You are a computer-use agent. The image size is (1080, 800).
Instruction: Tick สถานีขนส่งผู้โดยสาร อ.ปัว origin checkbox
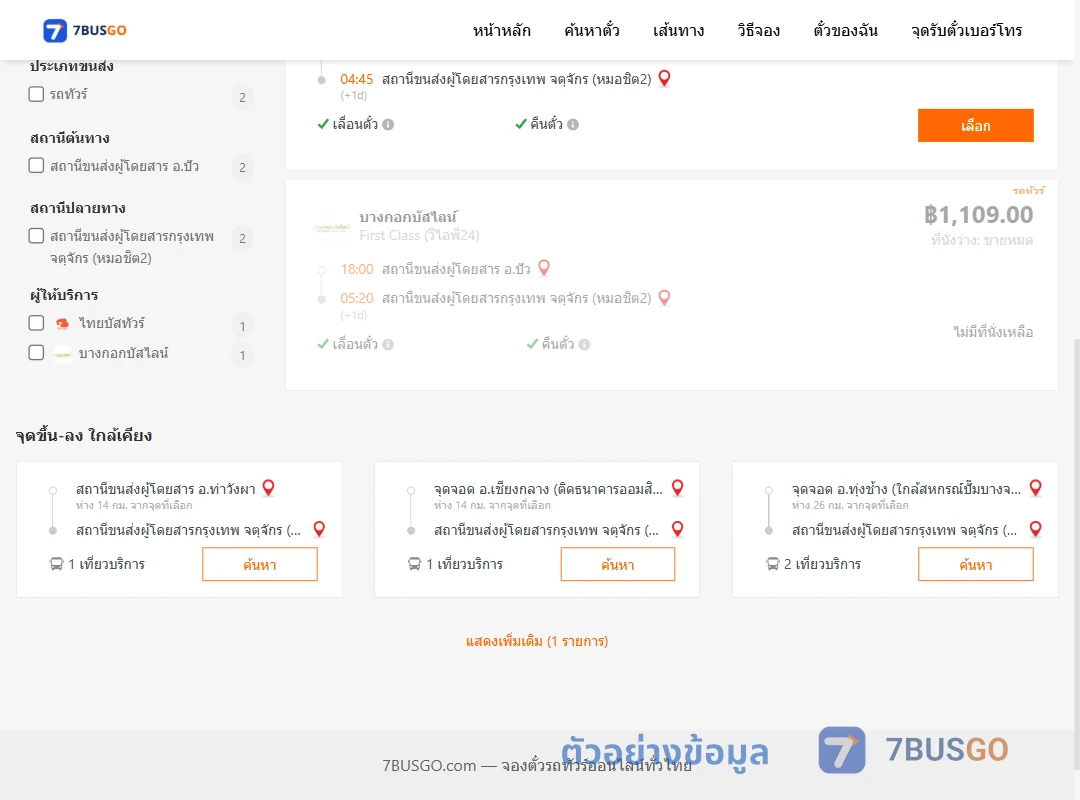click(37, 165)
